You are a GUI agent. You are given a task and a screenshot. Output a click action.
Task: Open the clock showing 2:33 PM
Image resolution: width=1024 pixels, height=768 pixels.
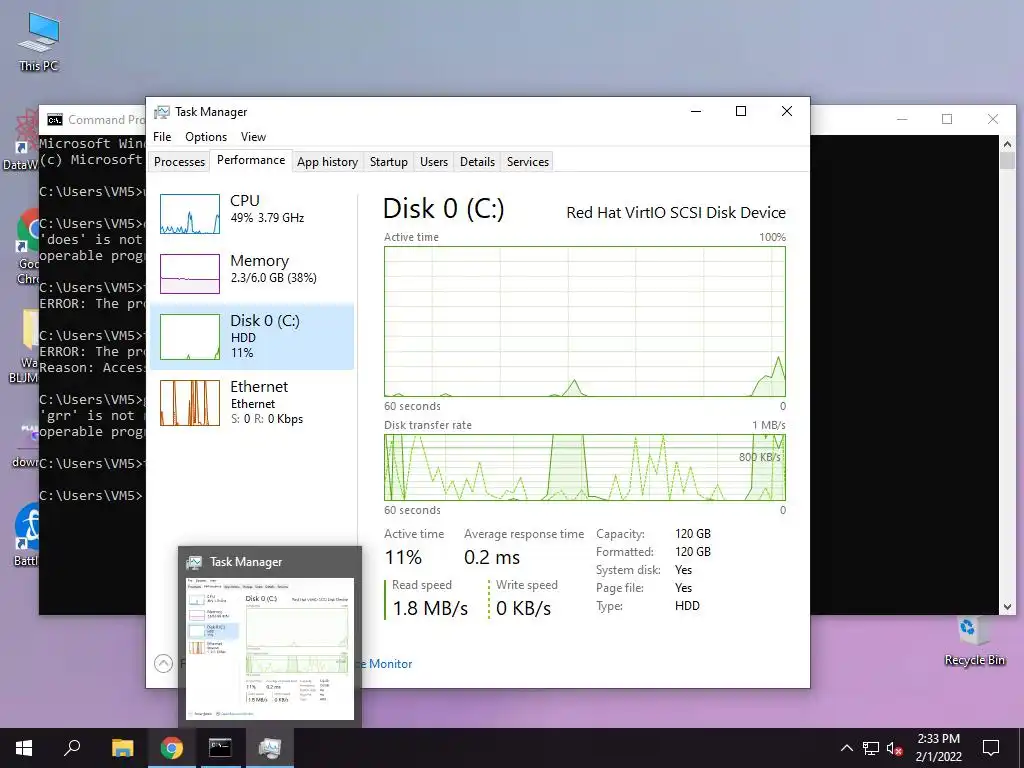[x=938, y=739]
